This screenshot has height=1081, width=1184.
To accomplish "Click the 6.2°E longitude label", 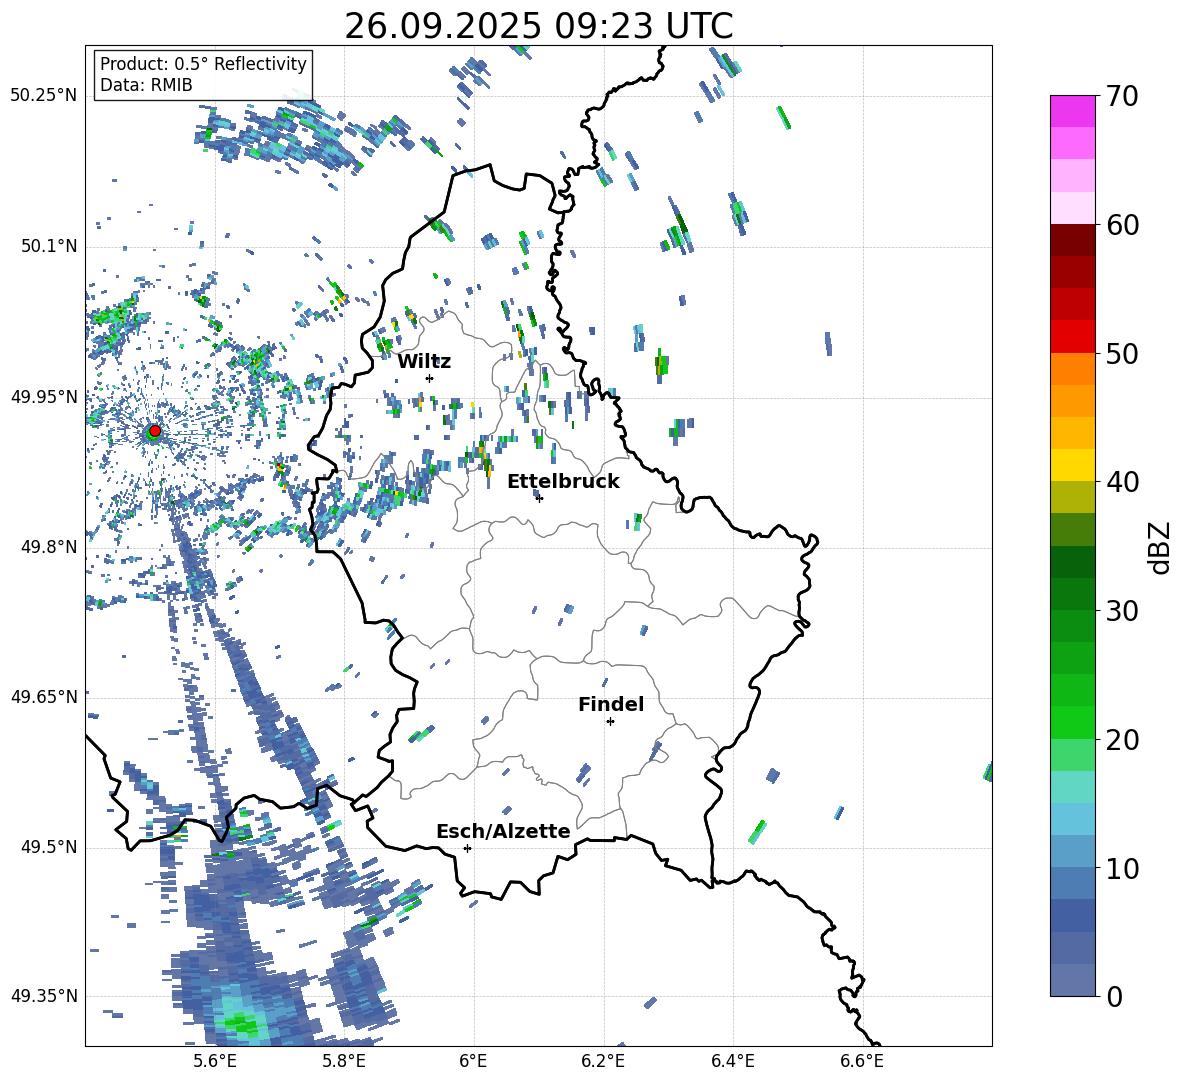I will [603, 1061].
